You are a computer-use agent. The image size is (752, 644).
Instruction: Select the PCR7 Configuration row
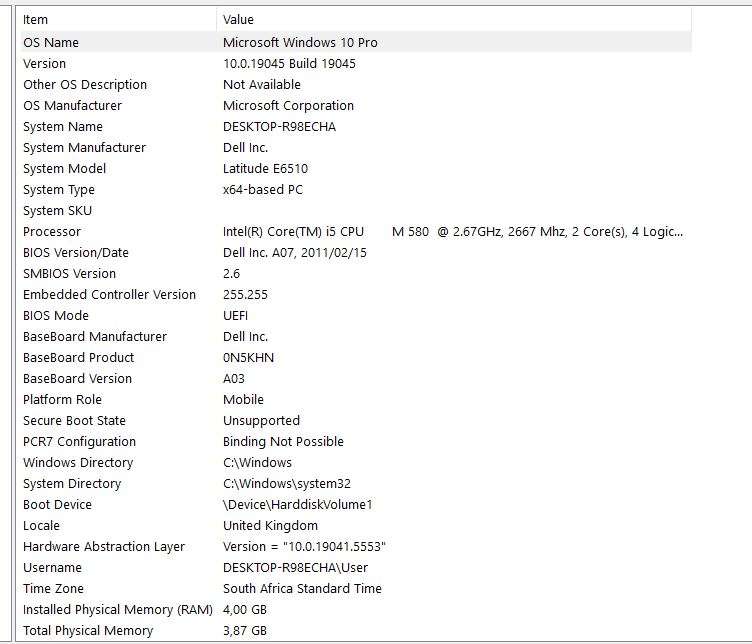point(355,442)
